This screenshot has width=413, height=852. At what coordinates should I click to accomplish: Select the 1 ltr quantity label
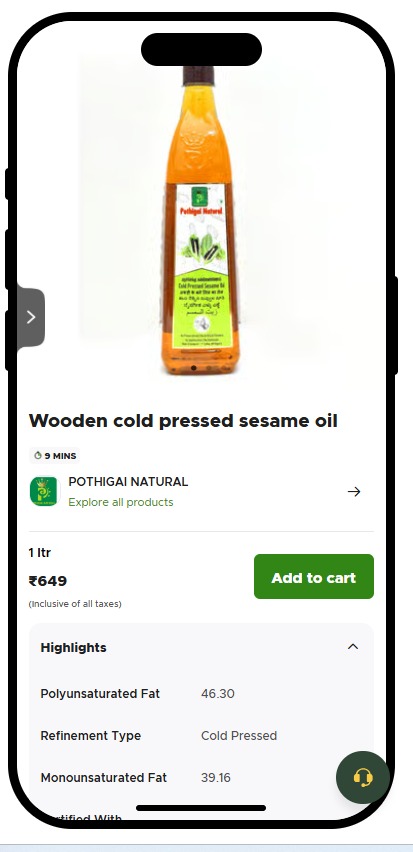[x=40, y=553]
